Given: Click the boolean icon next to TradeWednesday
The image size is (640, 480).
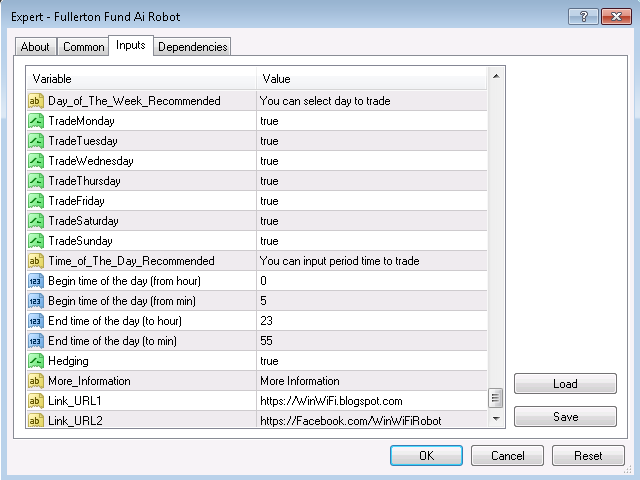Looking at the screenshot, I should point(36,161).
